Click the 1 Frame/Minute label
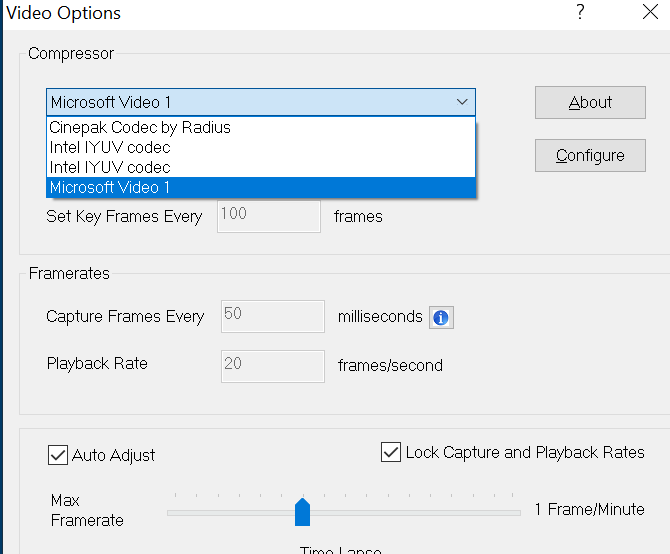 [590, 509]
